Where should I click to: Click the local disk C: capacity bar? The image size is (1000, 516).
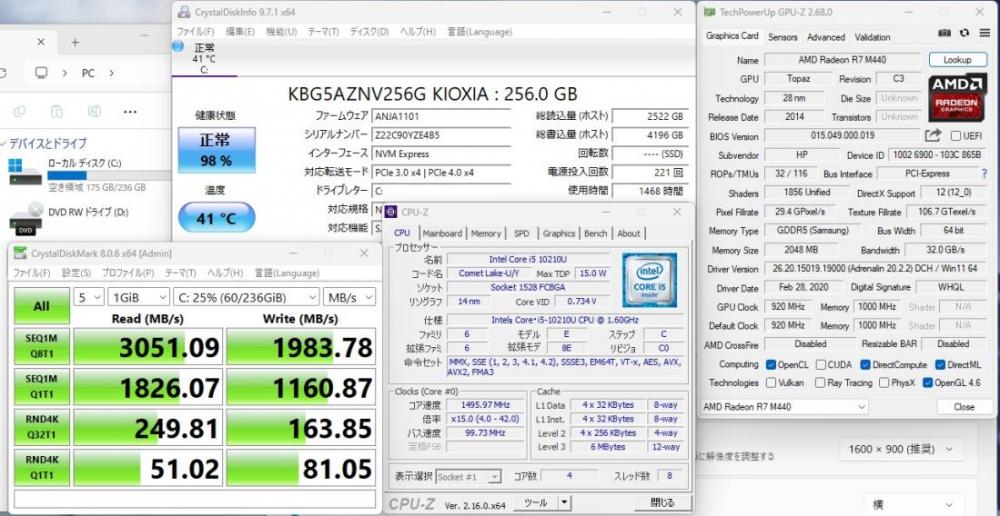[x=109, y=175]
